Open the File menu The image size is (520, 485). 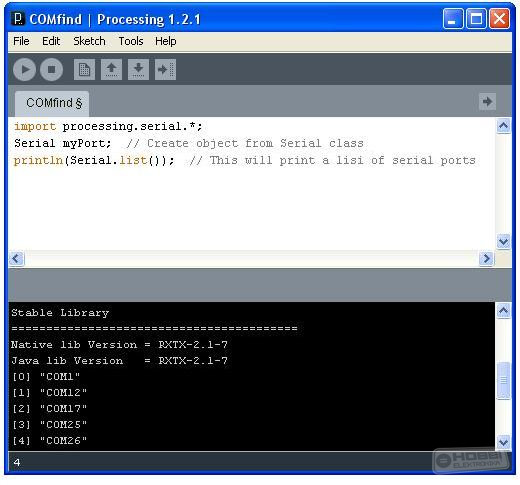pos(21,41)
